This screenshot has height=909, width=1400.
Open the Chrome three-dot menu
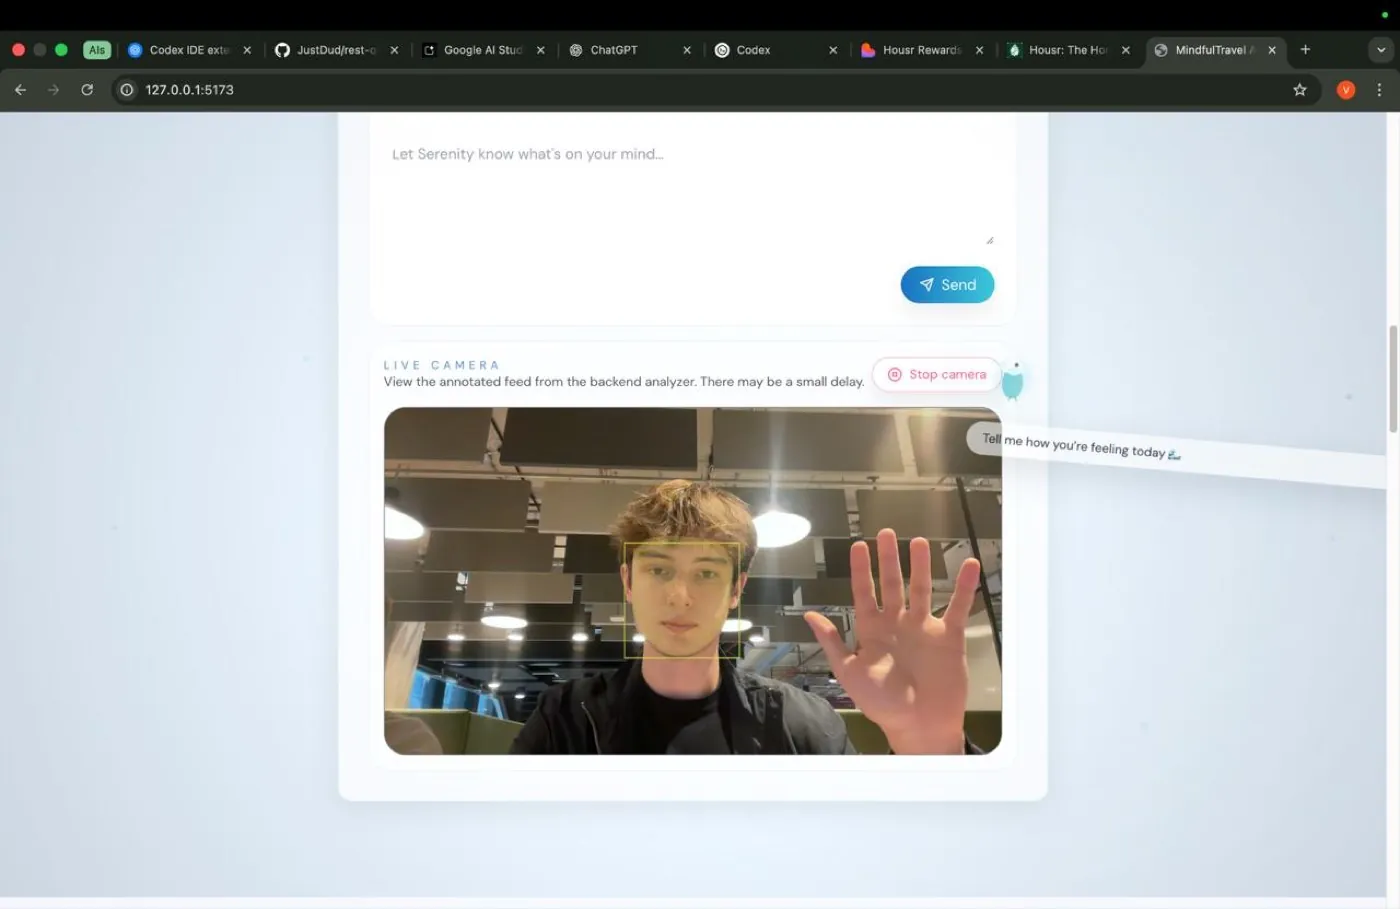click(x=1379, y=90)
